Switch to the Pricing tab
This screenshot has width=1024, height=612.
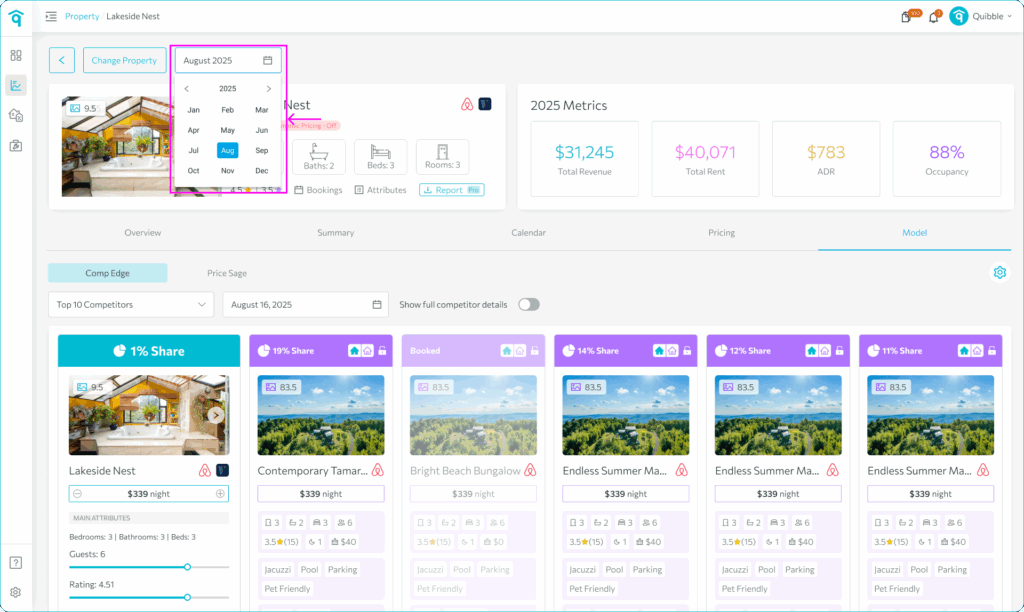pos(722,233)
